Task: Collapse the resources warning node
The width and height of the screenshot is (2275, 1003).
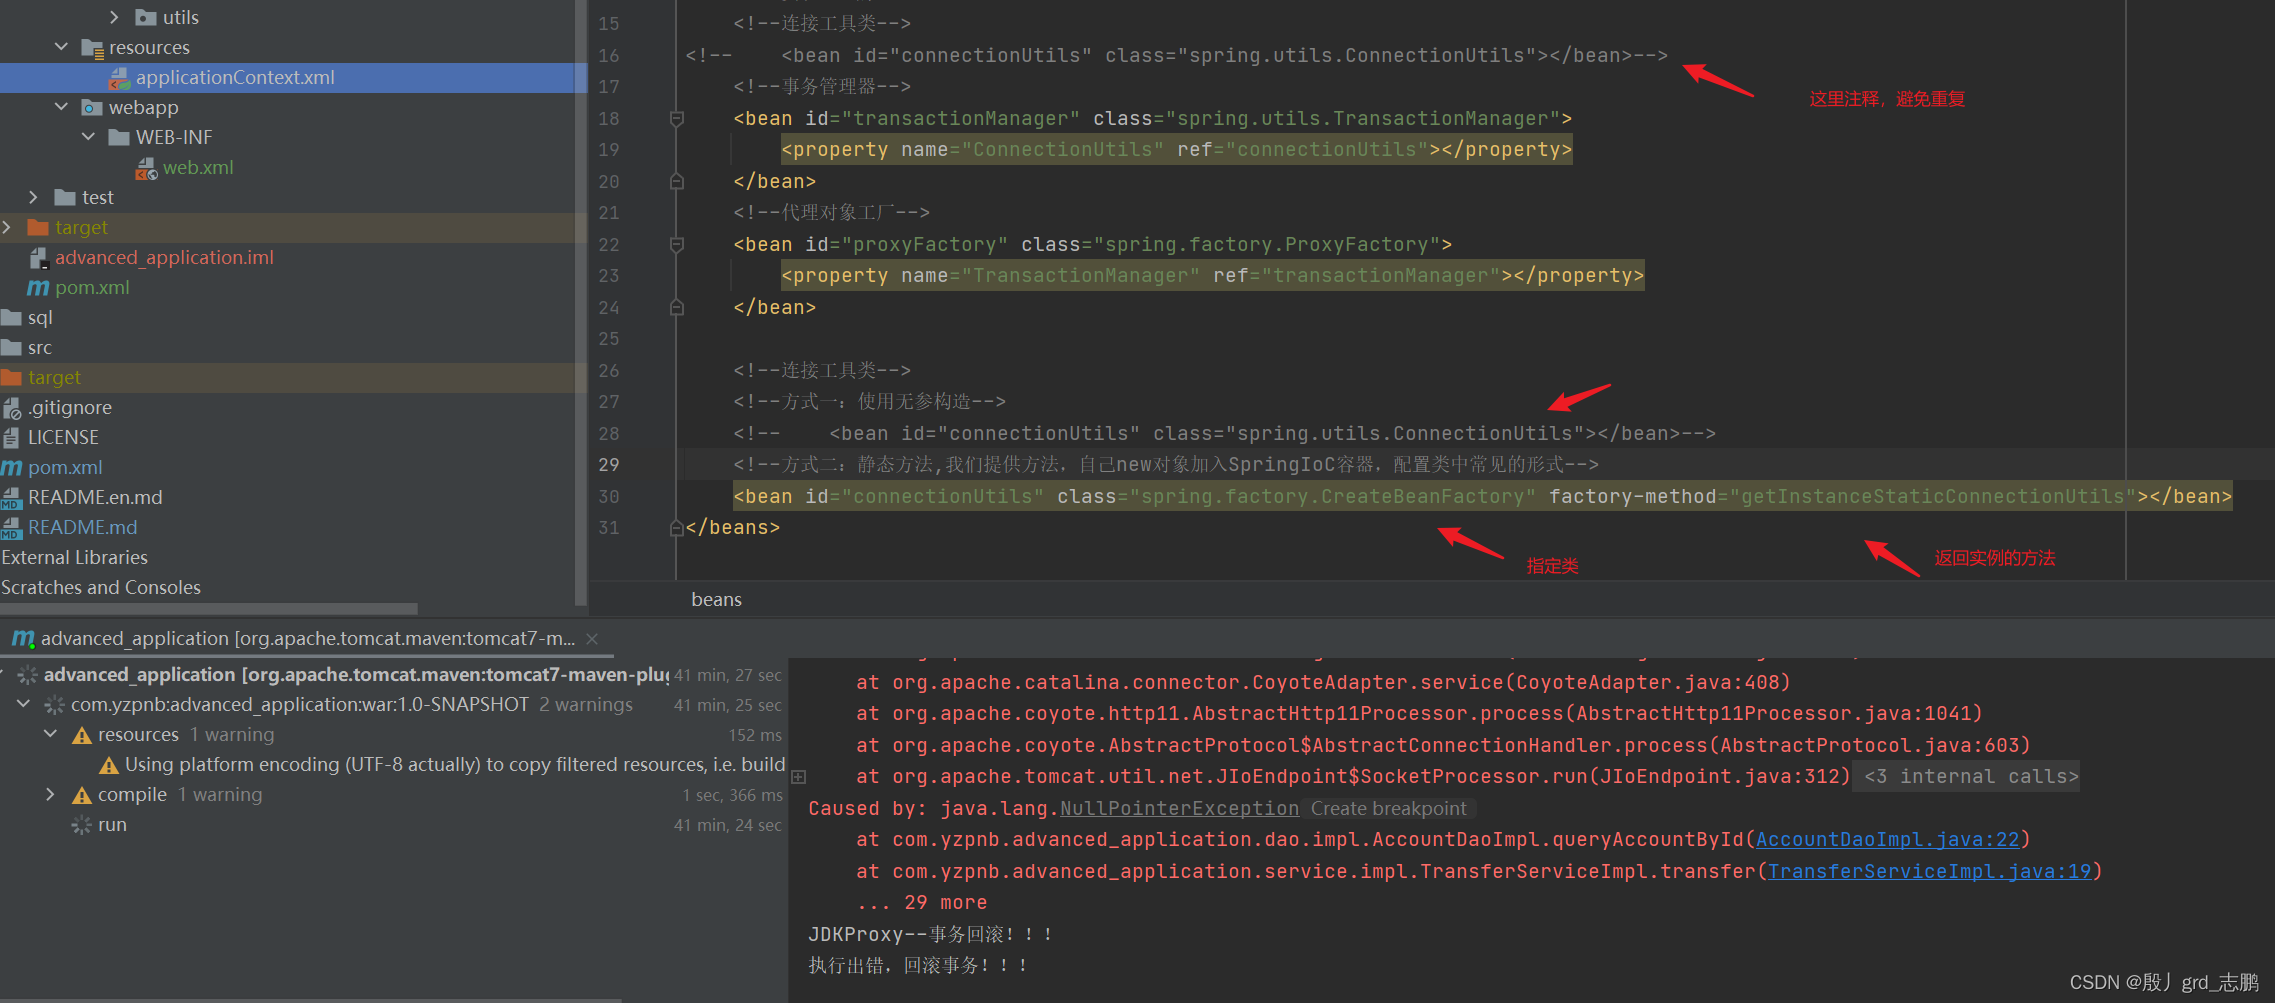Action: [50, 734]
